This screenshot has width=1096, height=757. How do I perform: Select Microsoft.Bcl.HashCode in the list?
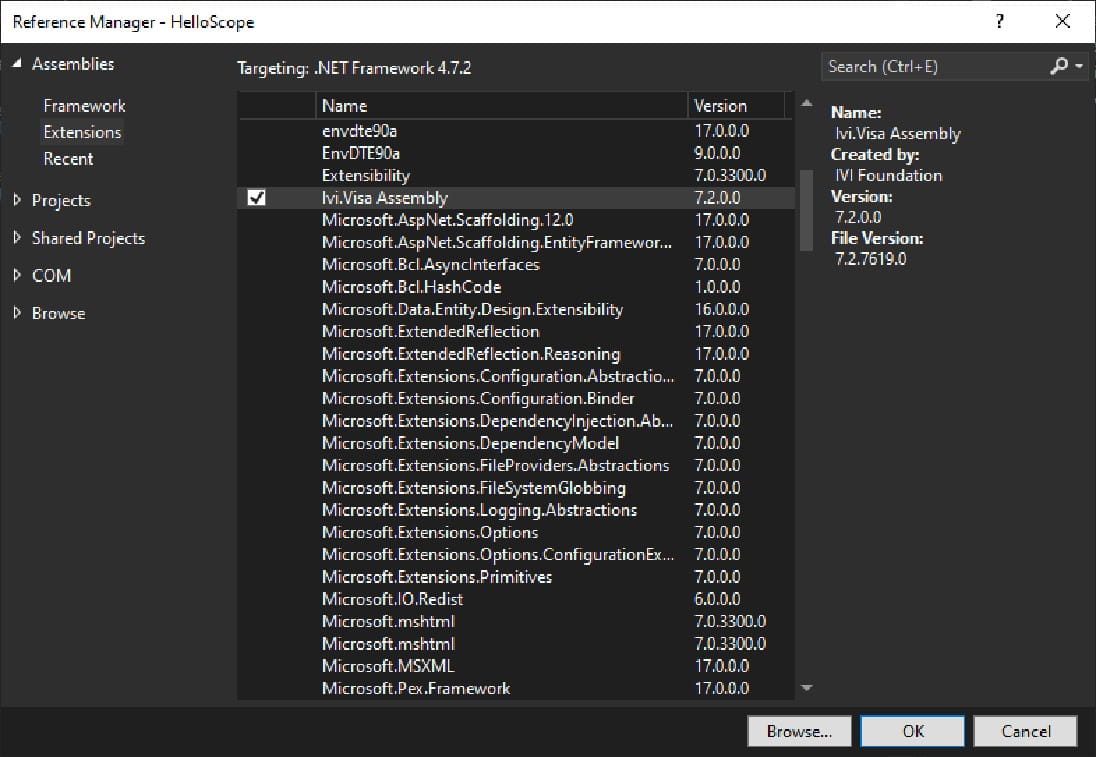pos(411,287)
